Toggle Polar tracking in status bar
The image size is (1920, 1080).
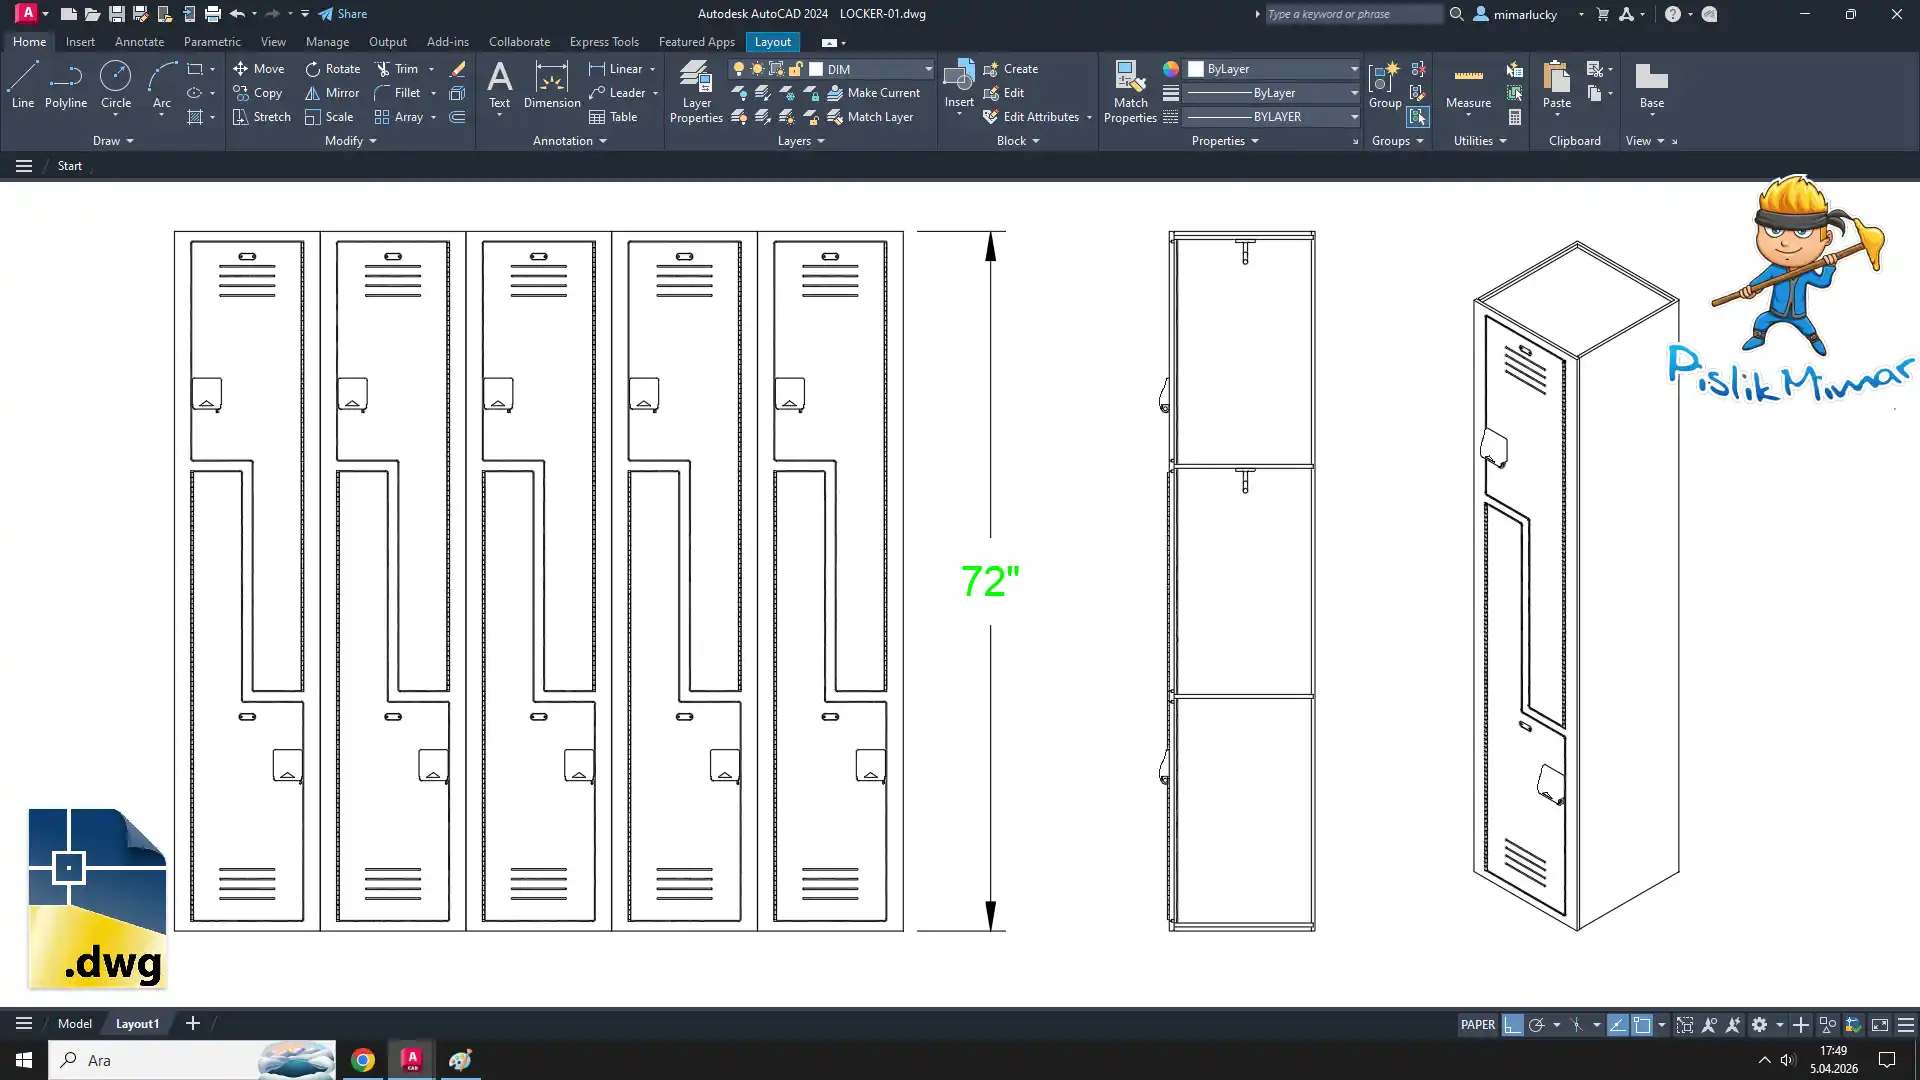point(1537,1025)
